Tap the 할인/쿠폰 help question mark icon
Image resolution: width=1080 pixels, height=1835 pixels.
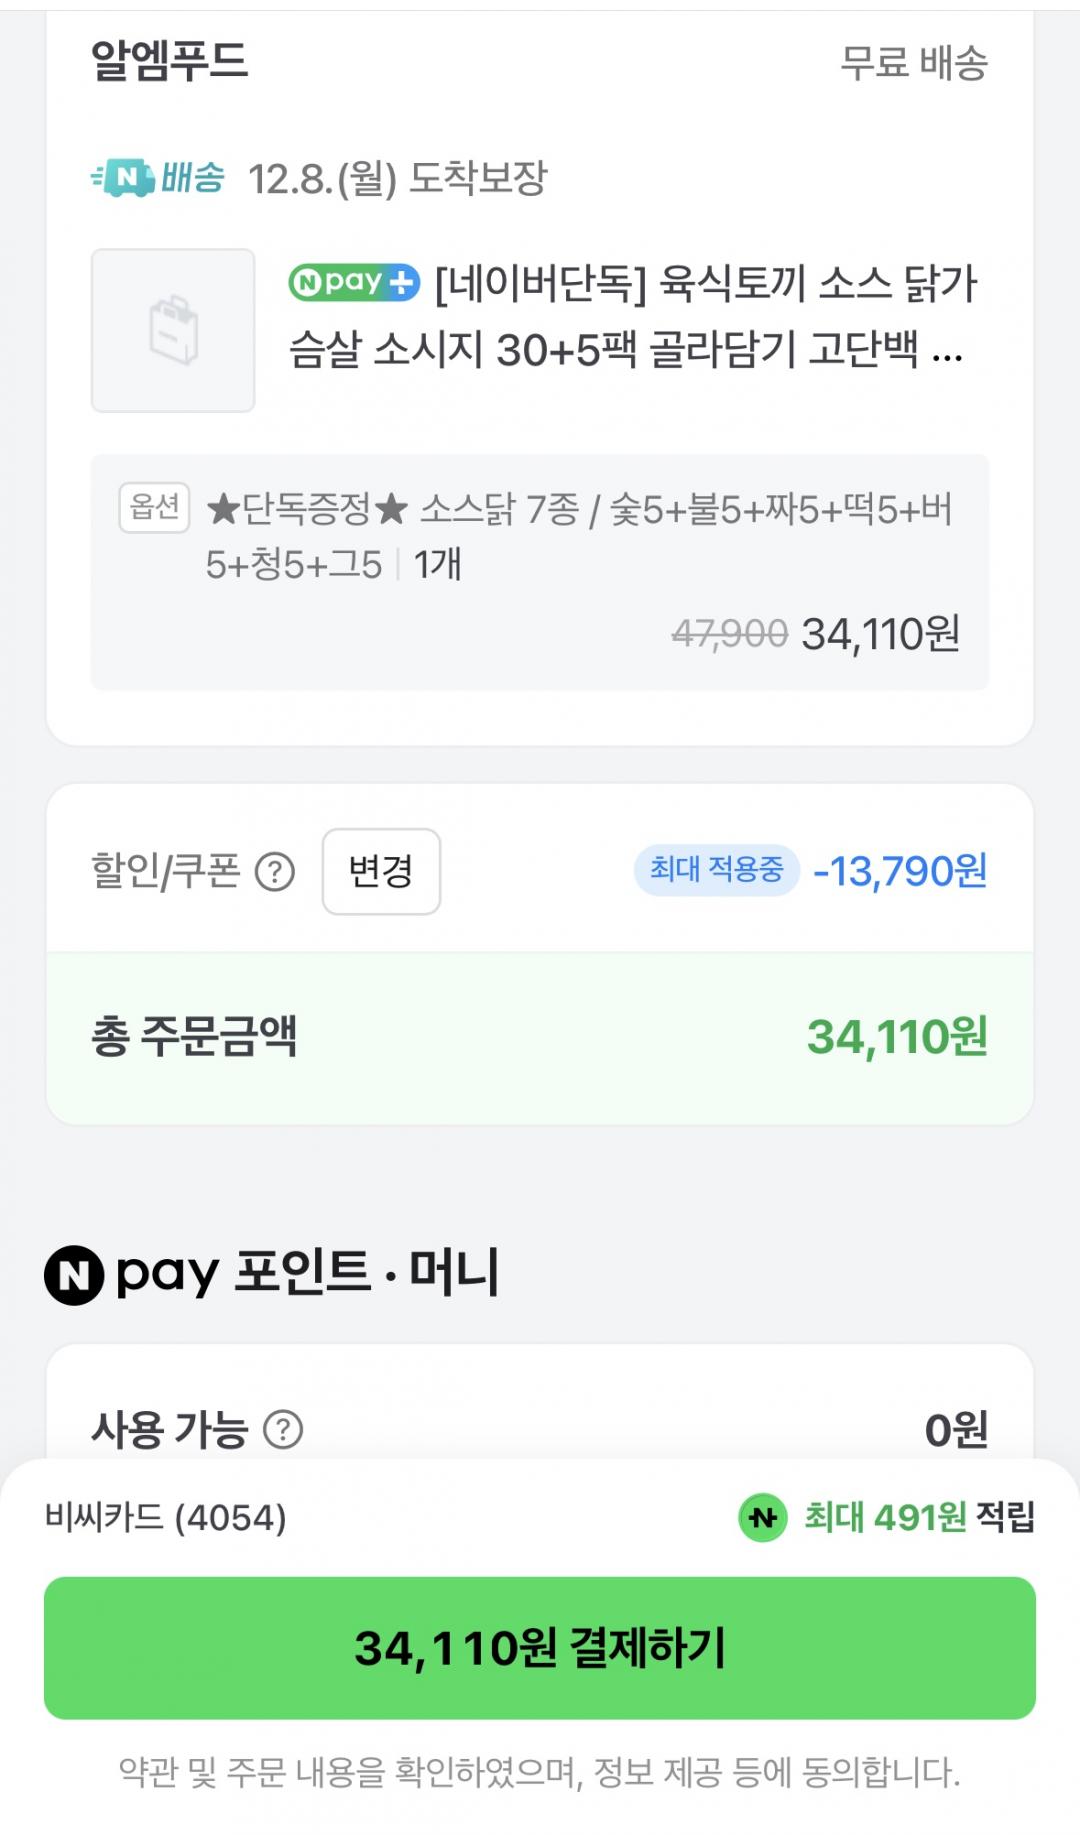point(275,872)
